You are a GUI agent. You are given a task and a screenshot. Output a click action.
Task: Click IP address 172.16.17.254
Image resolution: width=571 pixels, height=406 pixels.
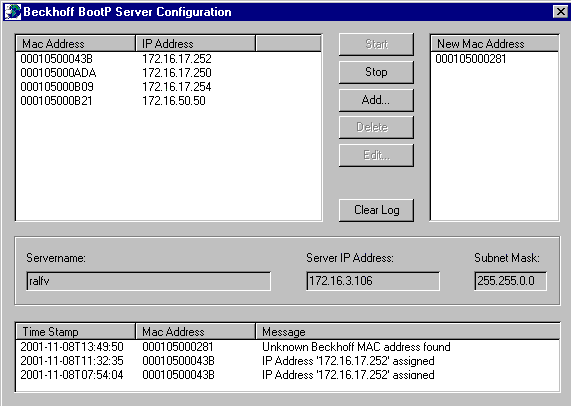click(177, 87)
